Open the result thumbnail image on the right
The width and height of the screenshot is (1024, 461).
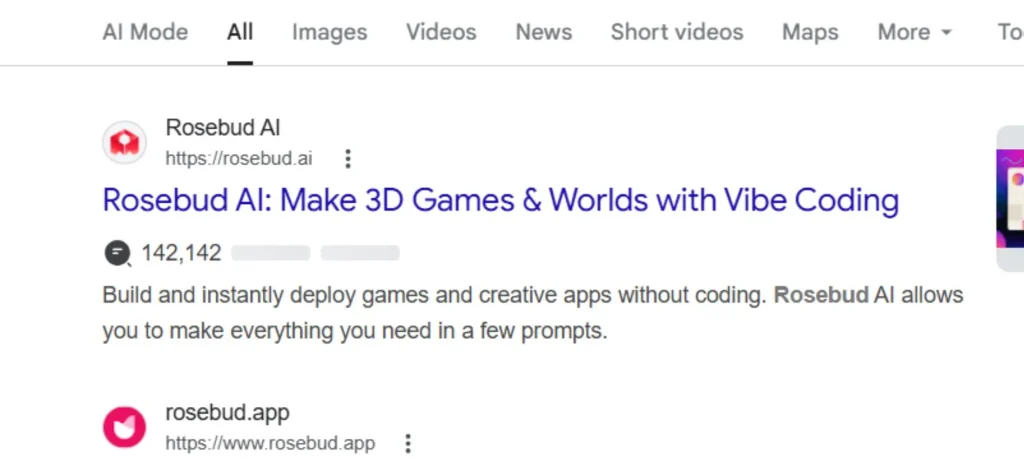click(x=1010, y=200)
